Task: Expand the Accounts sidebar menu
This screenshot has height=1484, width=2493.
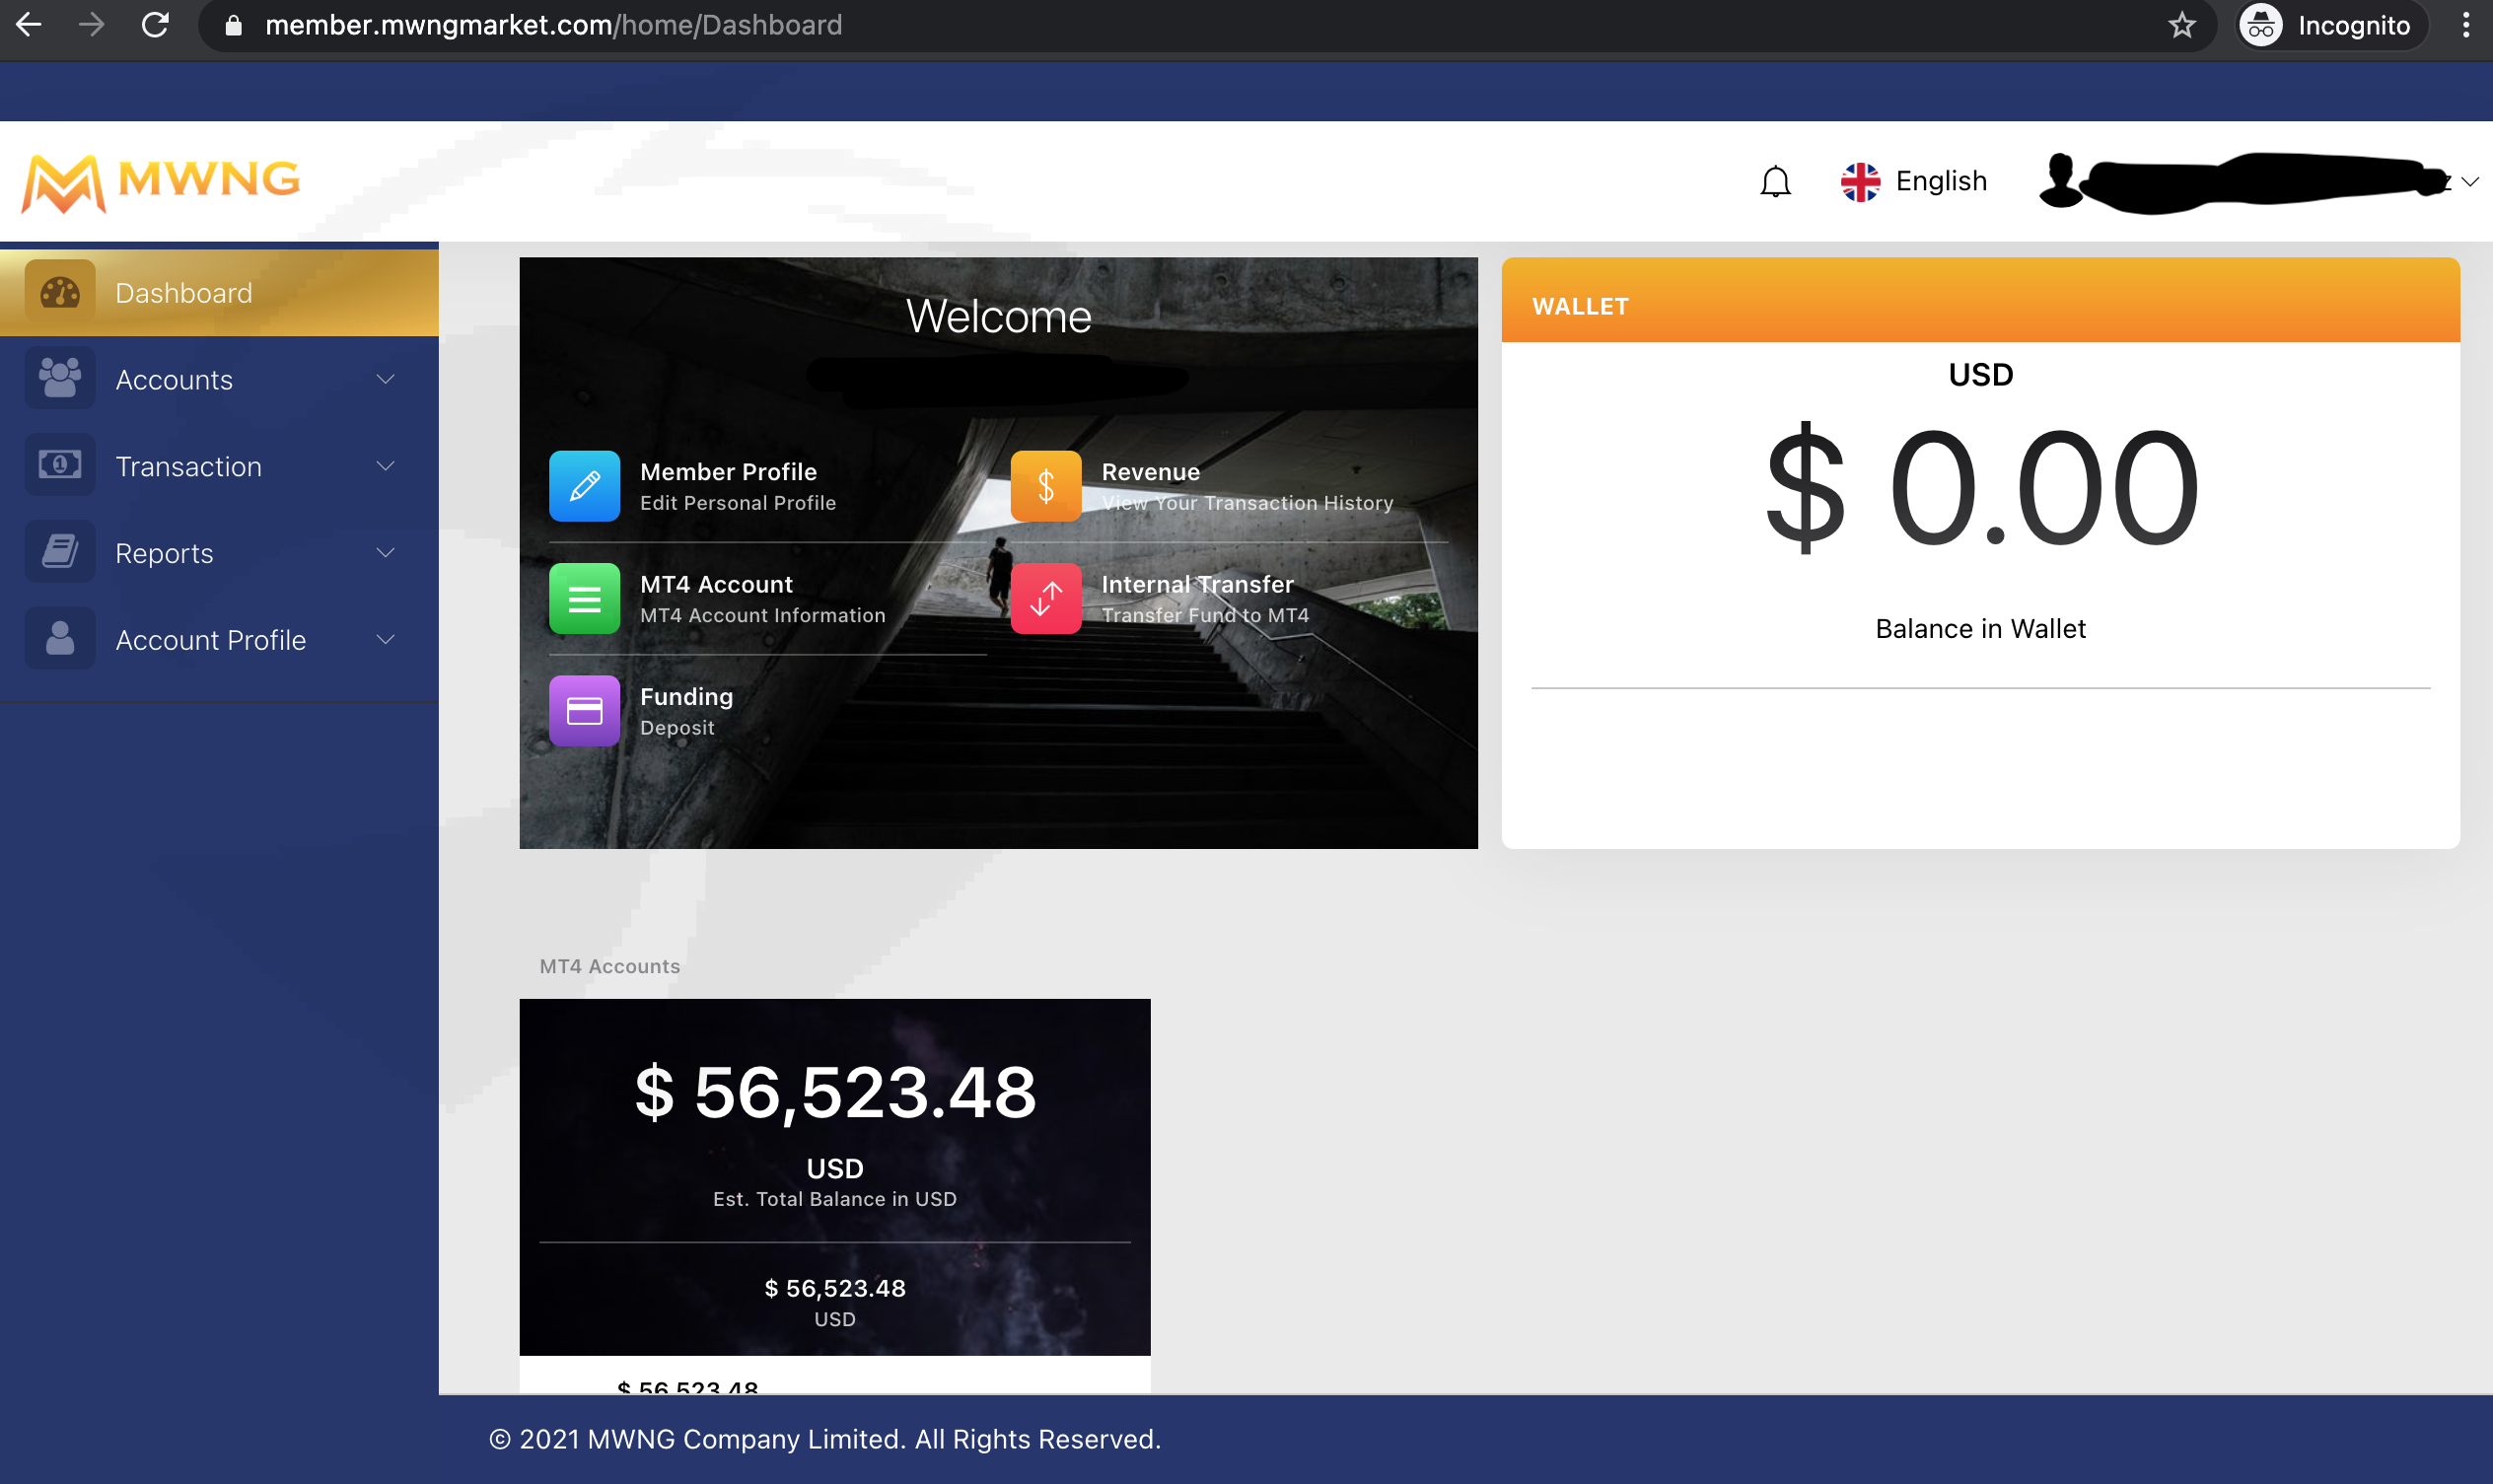Action: click(219, 379)
